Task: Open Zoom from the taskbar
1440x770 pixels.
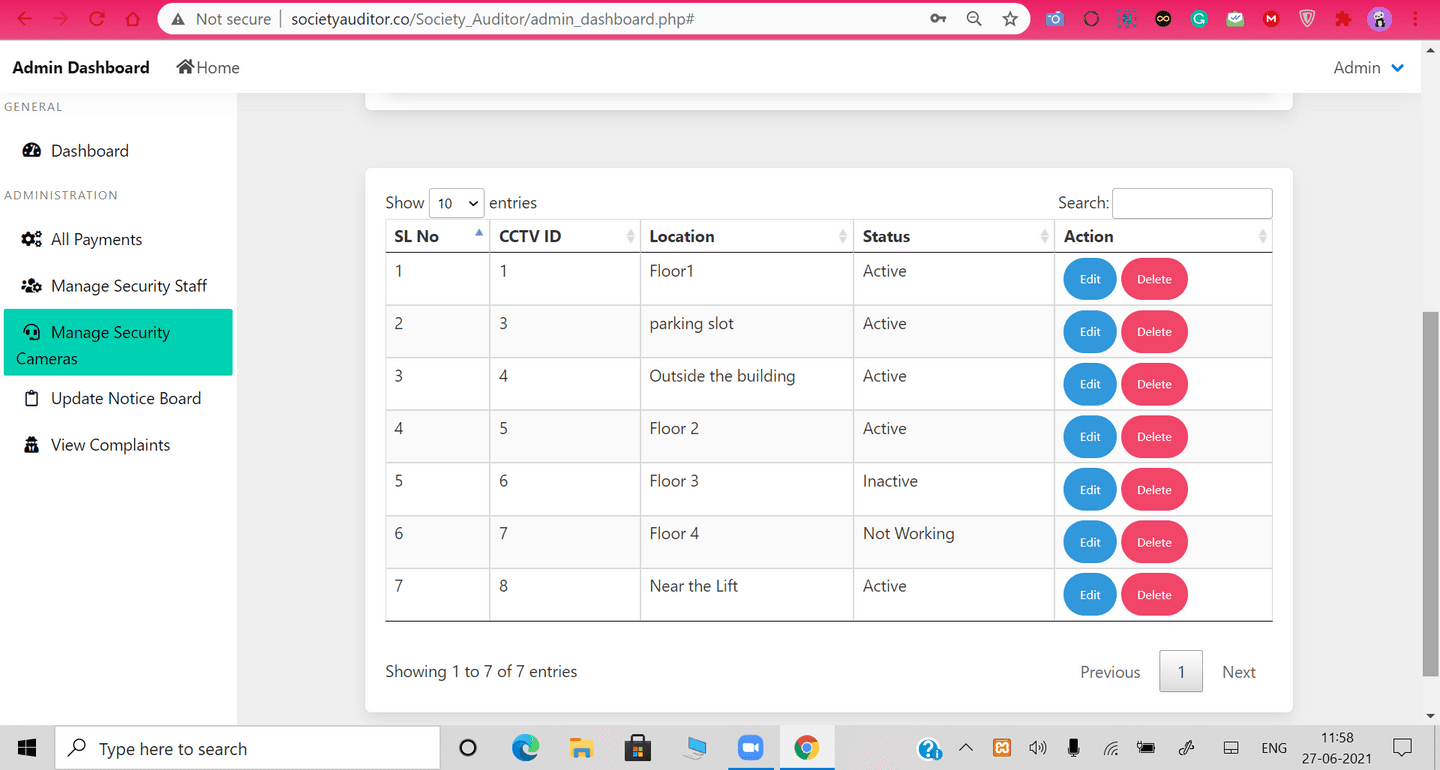Action: click(x=750, y=748)
